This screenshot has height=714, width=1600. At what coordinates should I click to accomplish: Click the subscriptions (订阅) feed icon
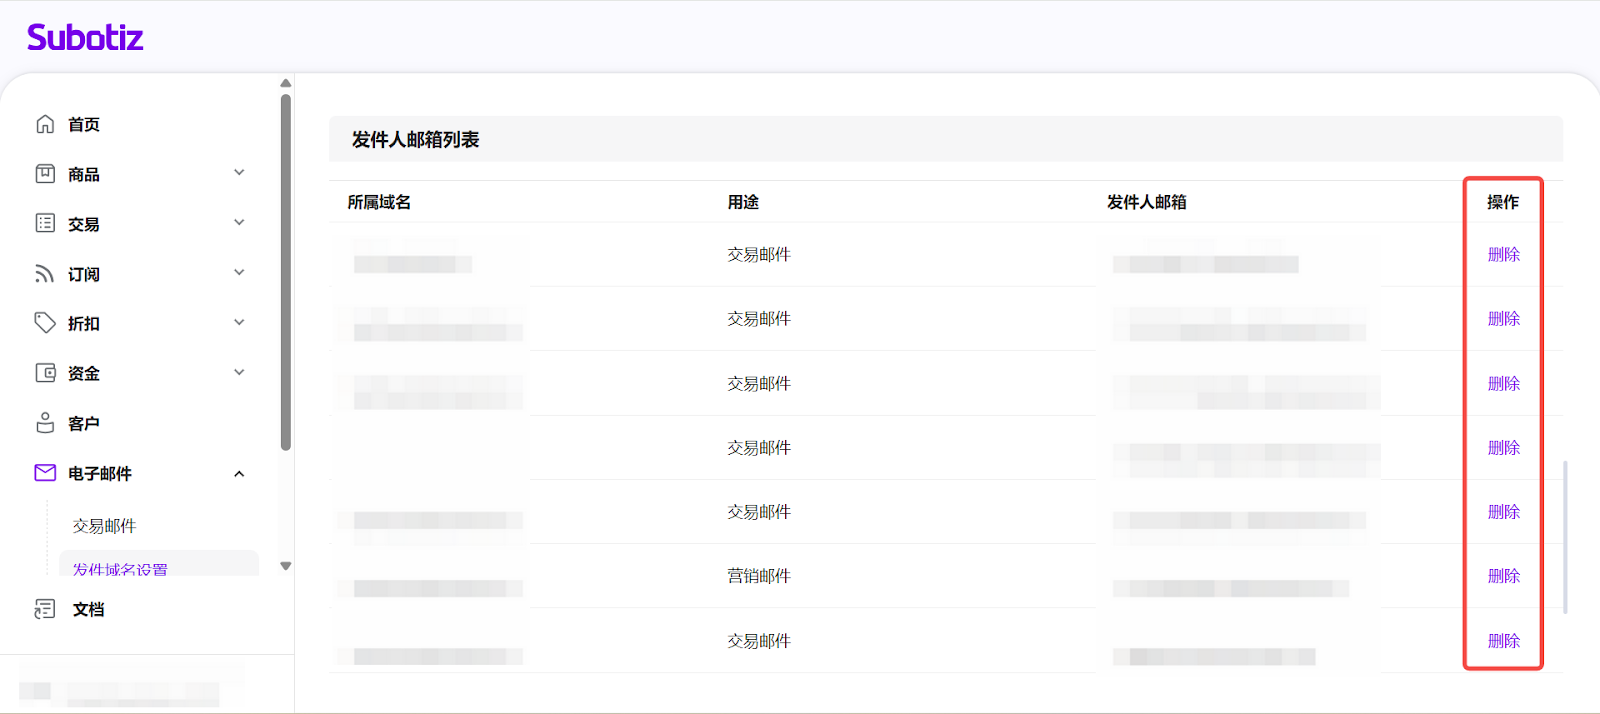(45, 273)
